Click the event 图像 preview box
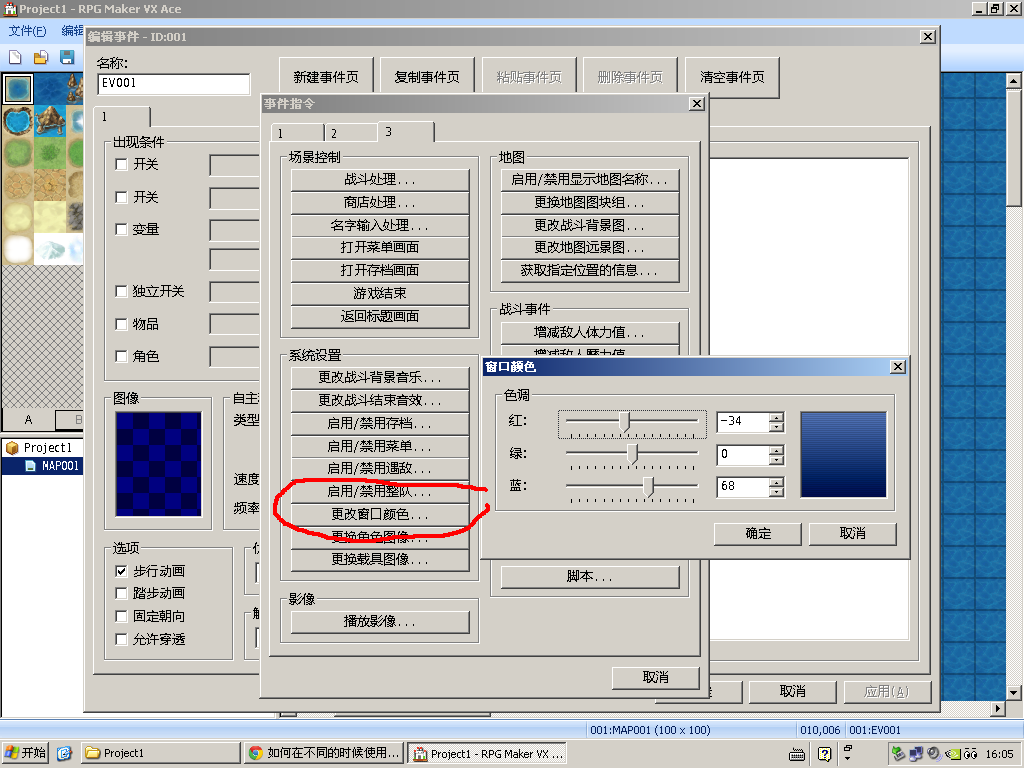This screenshot has width=1024, height=768. click(x=159, y=464)
